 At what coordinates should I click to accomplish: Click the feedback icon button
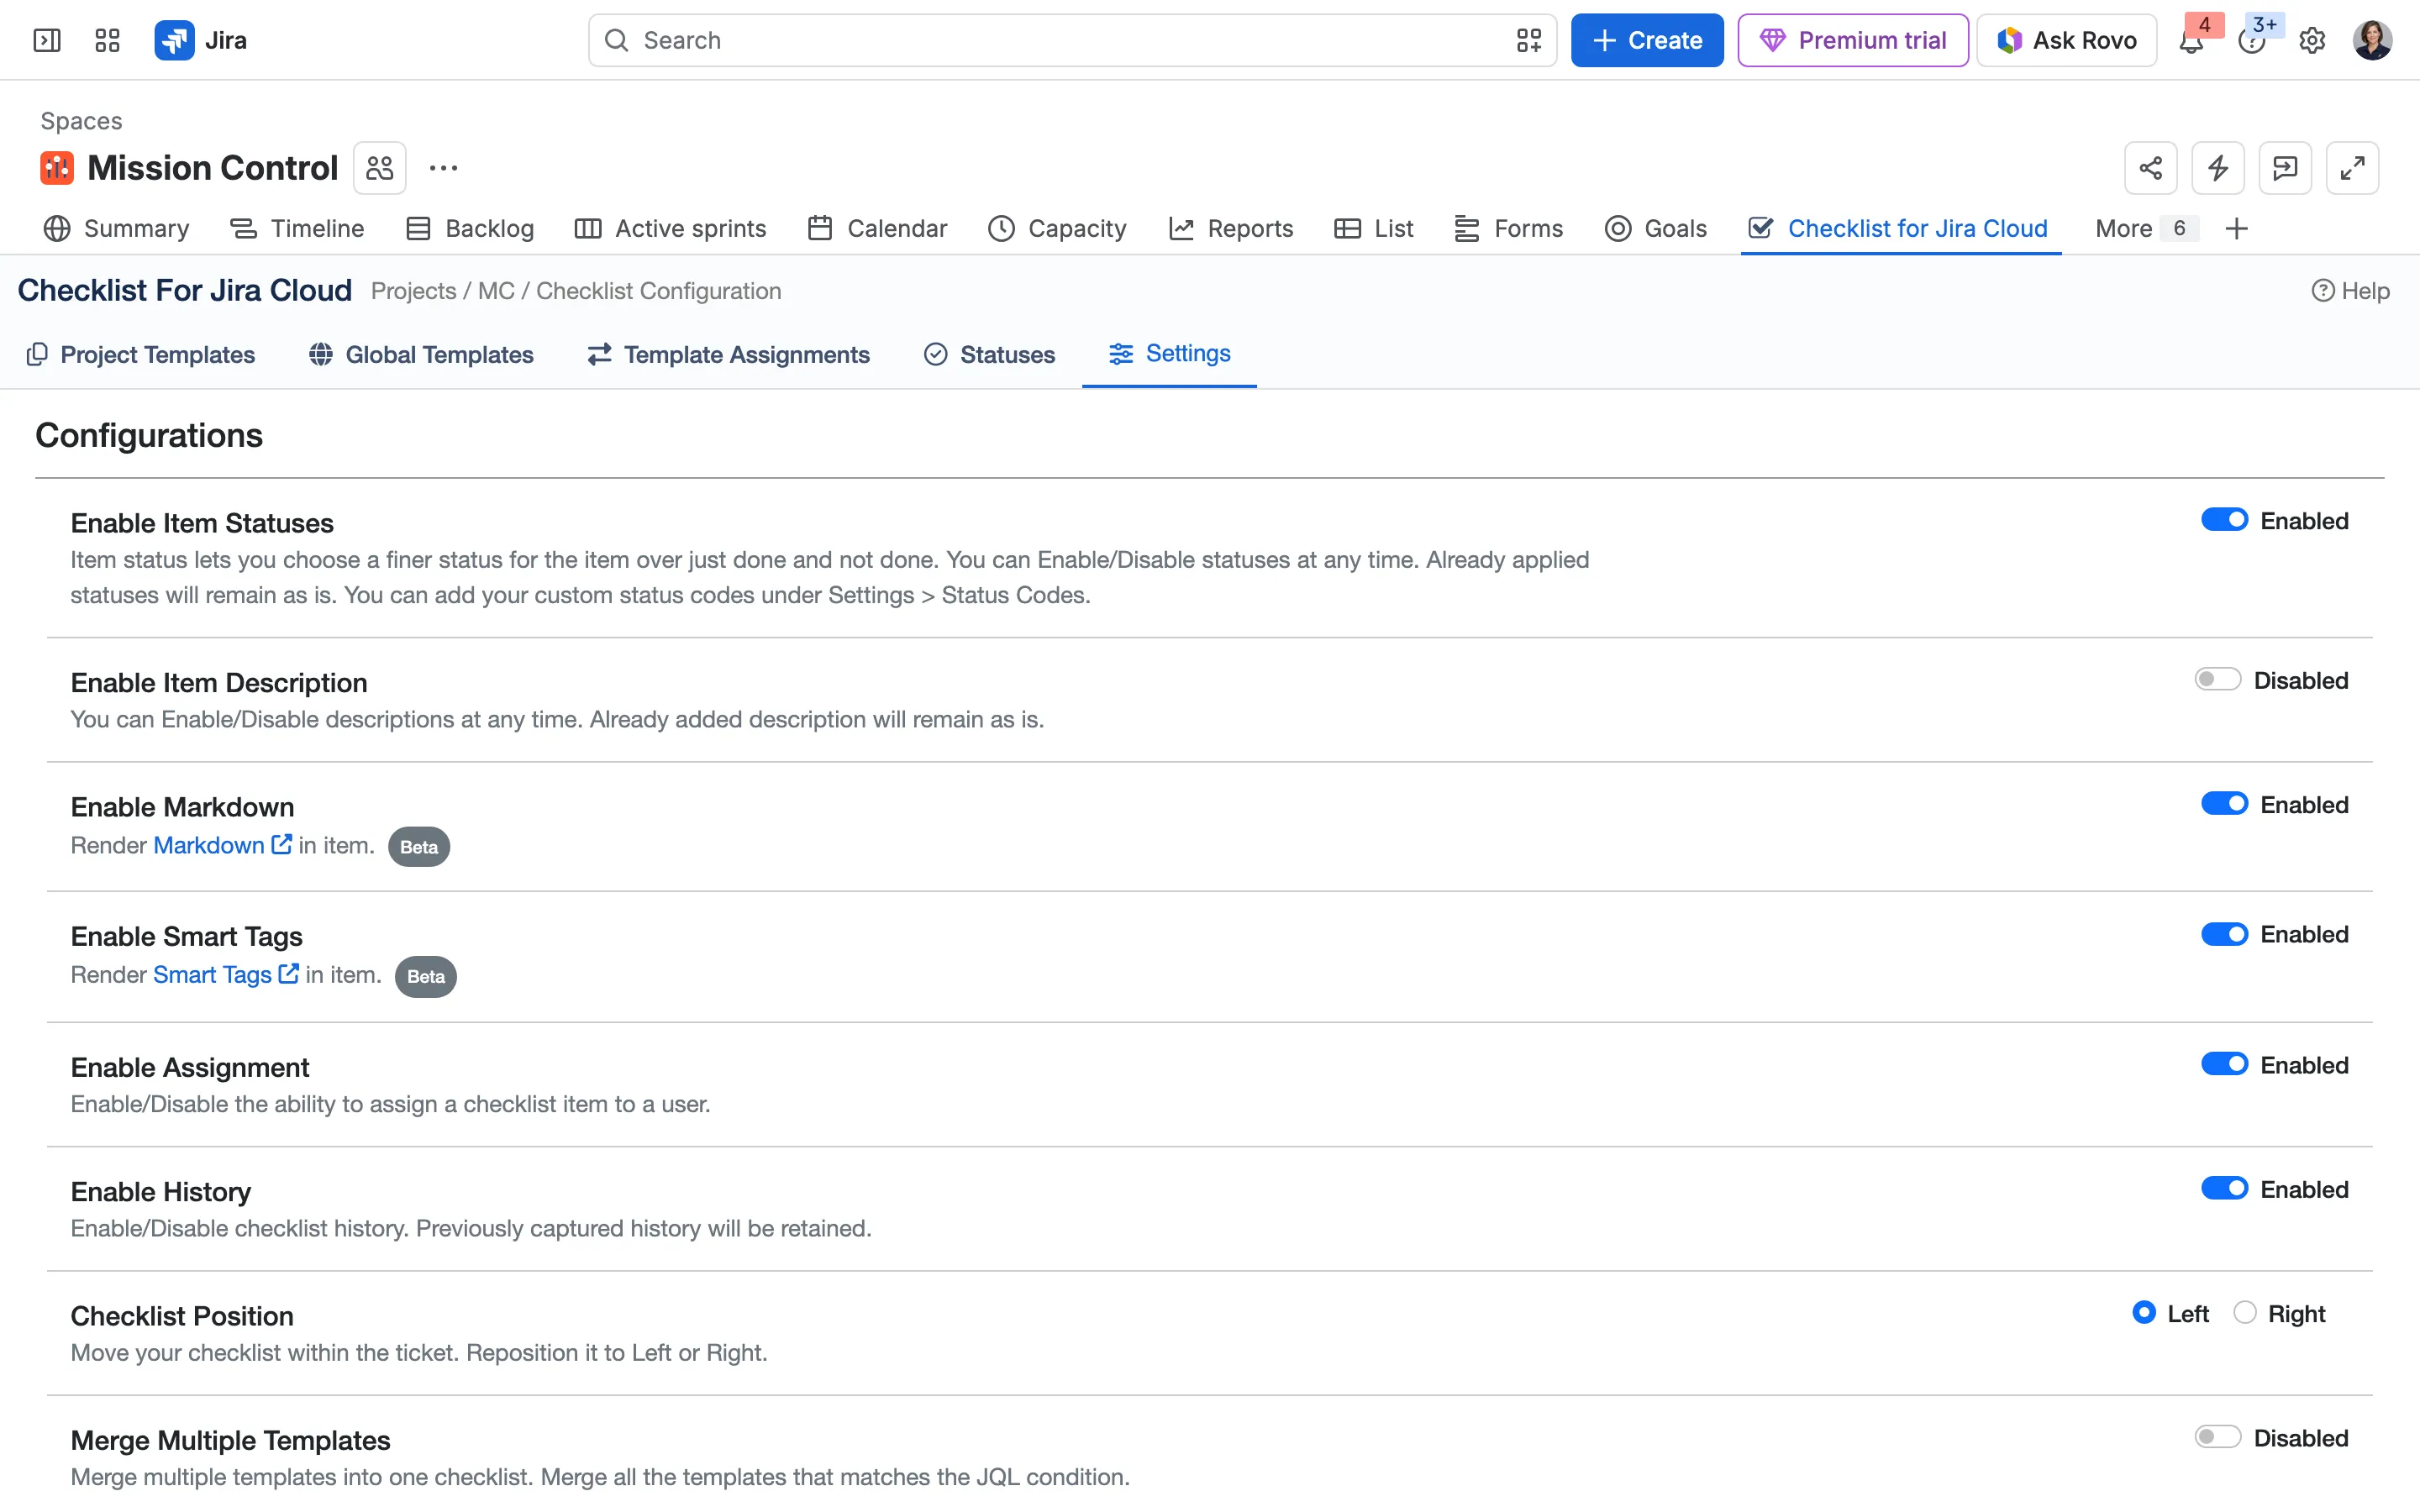pos(2285,168)
